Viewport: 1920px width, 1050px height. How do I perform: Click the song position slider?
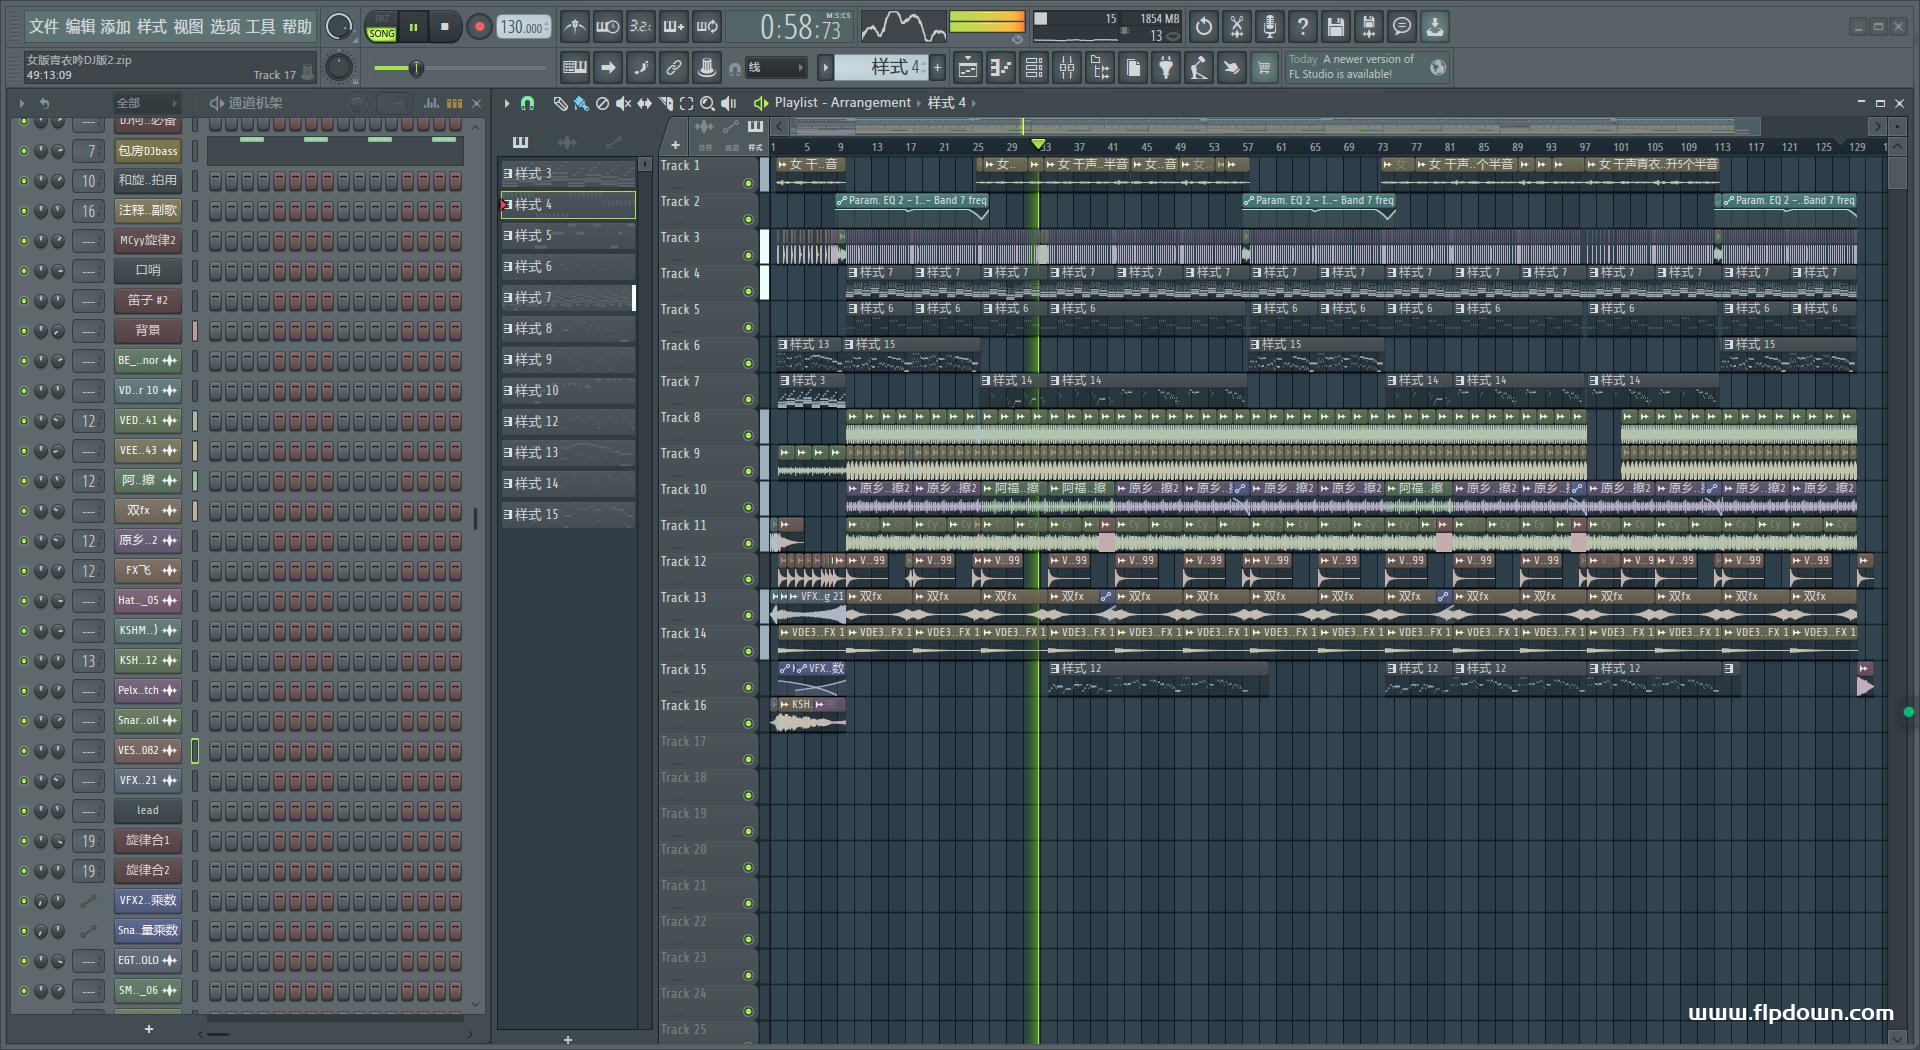click(x=460, y=68)
